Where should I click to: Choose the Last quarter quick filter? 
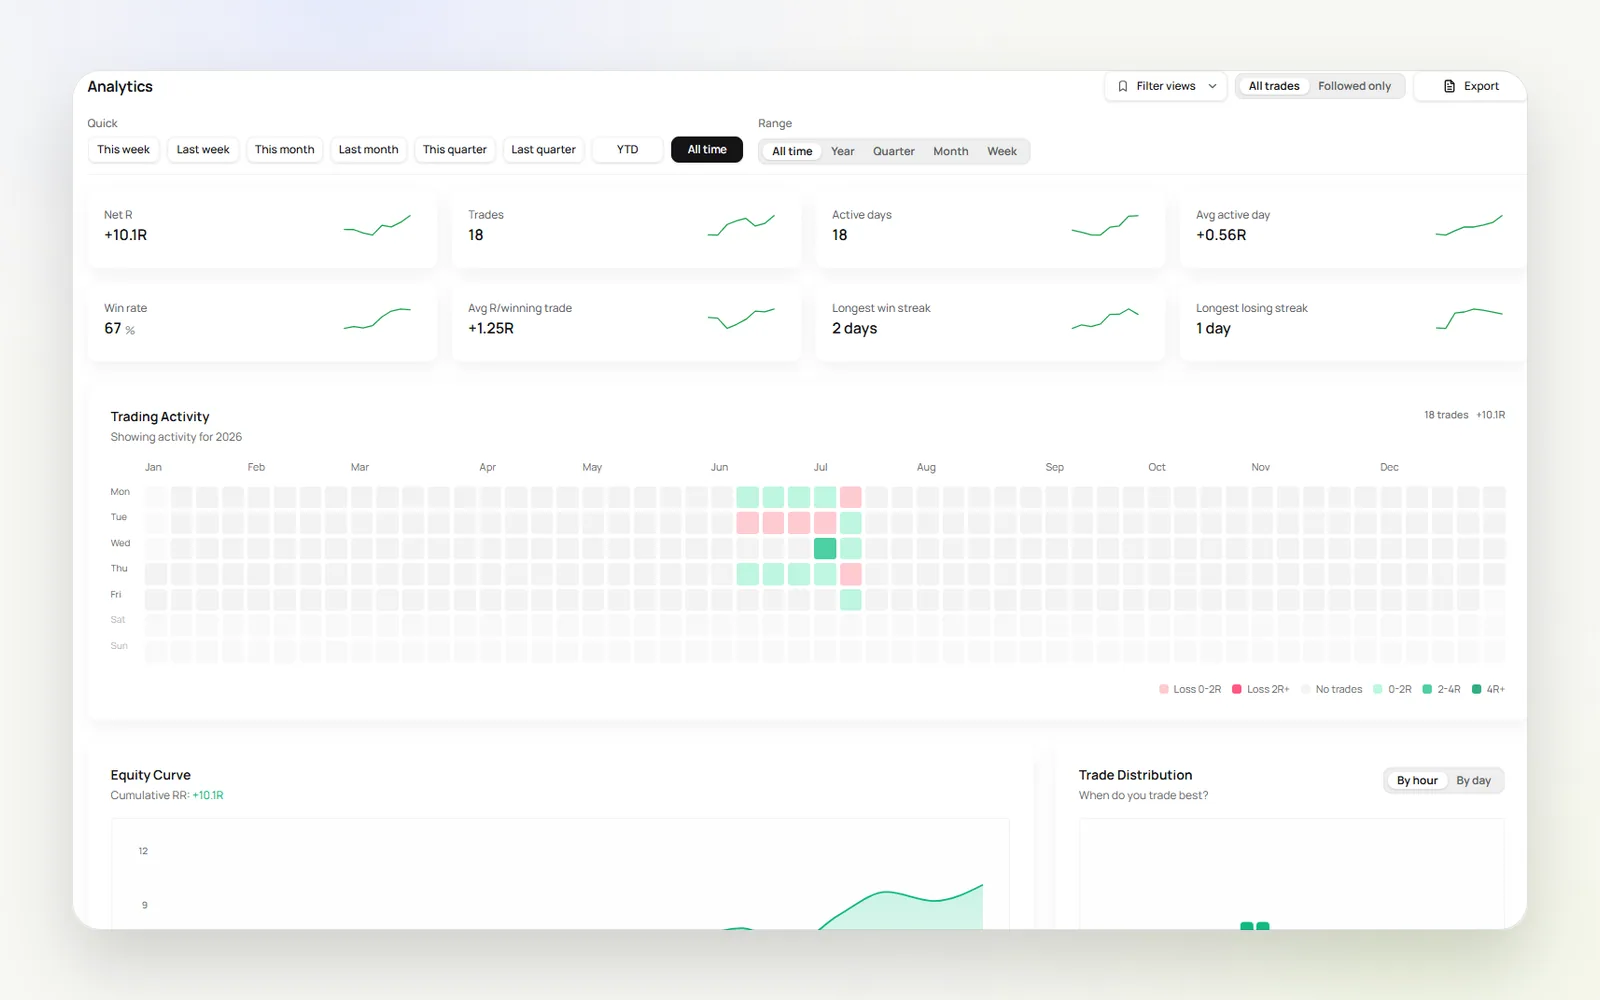[x=543, y=150]
